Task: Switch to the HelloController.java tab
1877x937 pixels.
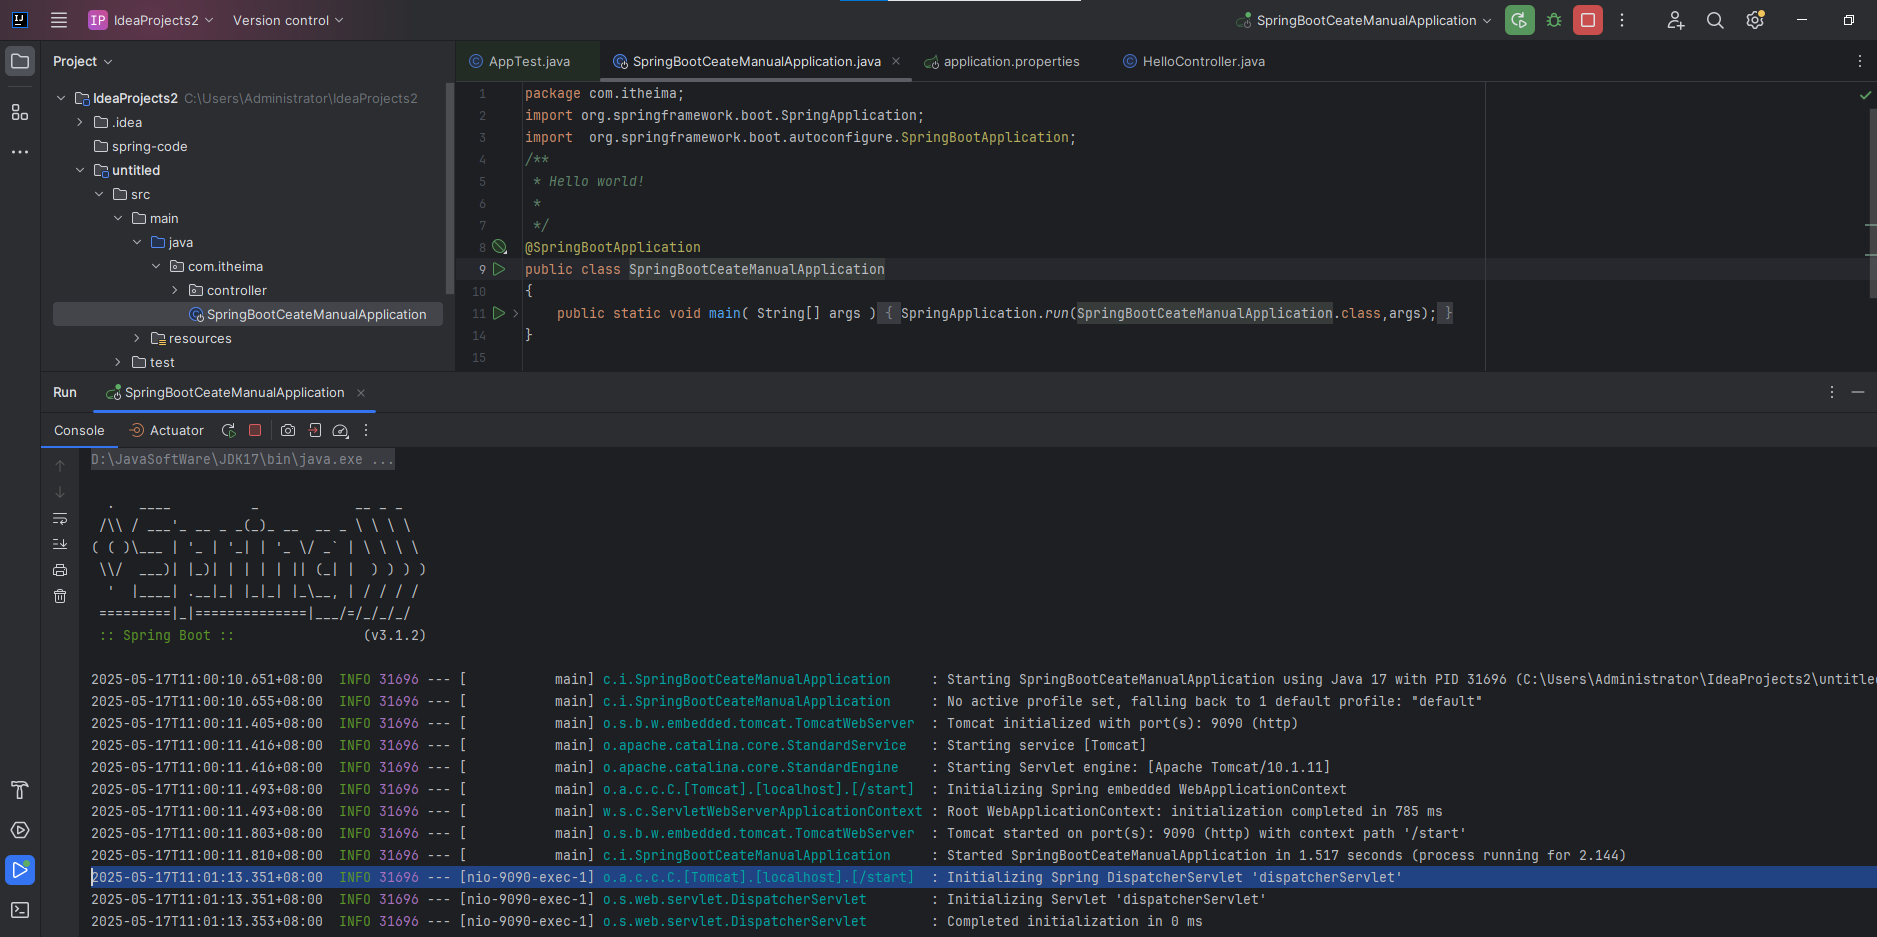Action: 1194,61
